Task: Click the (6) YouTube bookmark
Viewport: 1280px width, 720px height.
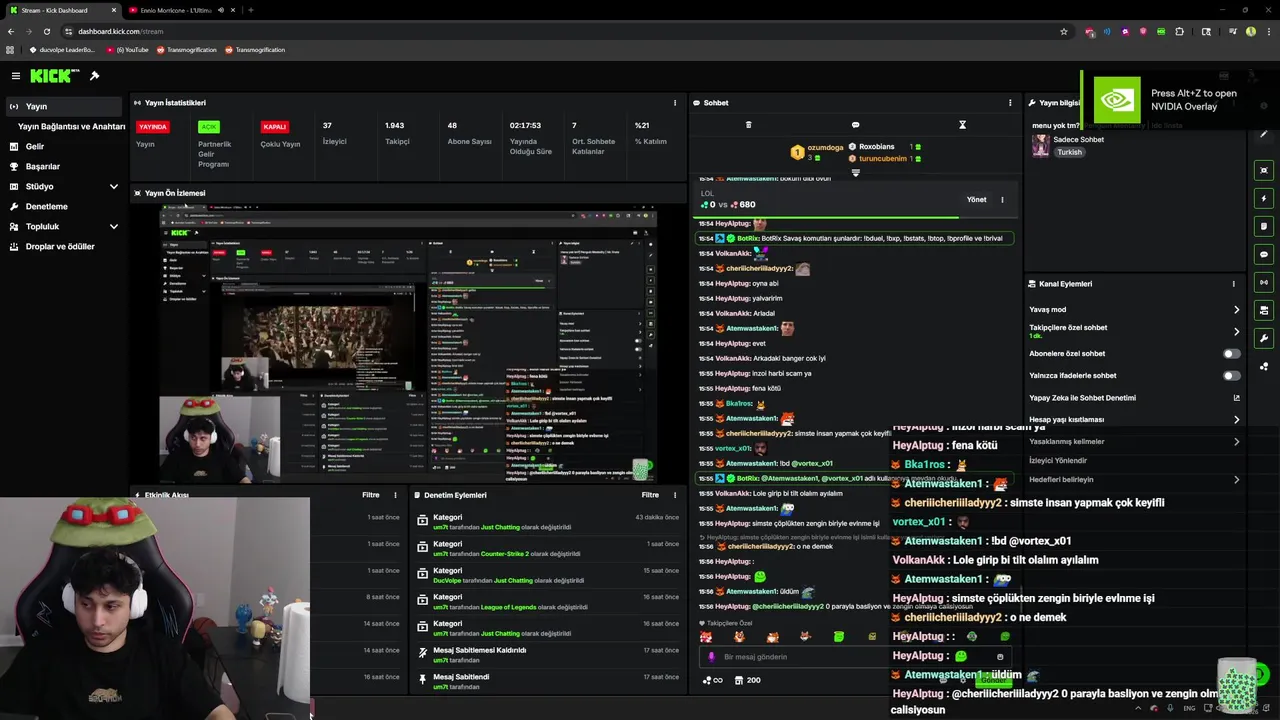Action: (128, 50)
